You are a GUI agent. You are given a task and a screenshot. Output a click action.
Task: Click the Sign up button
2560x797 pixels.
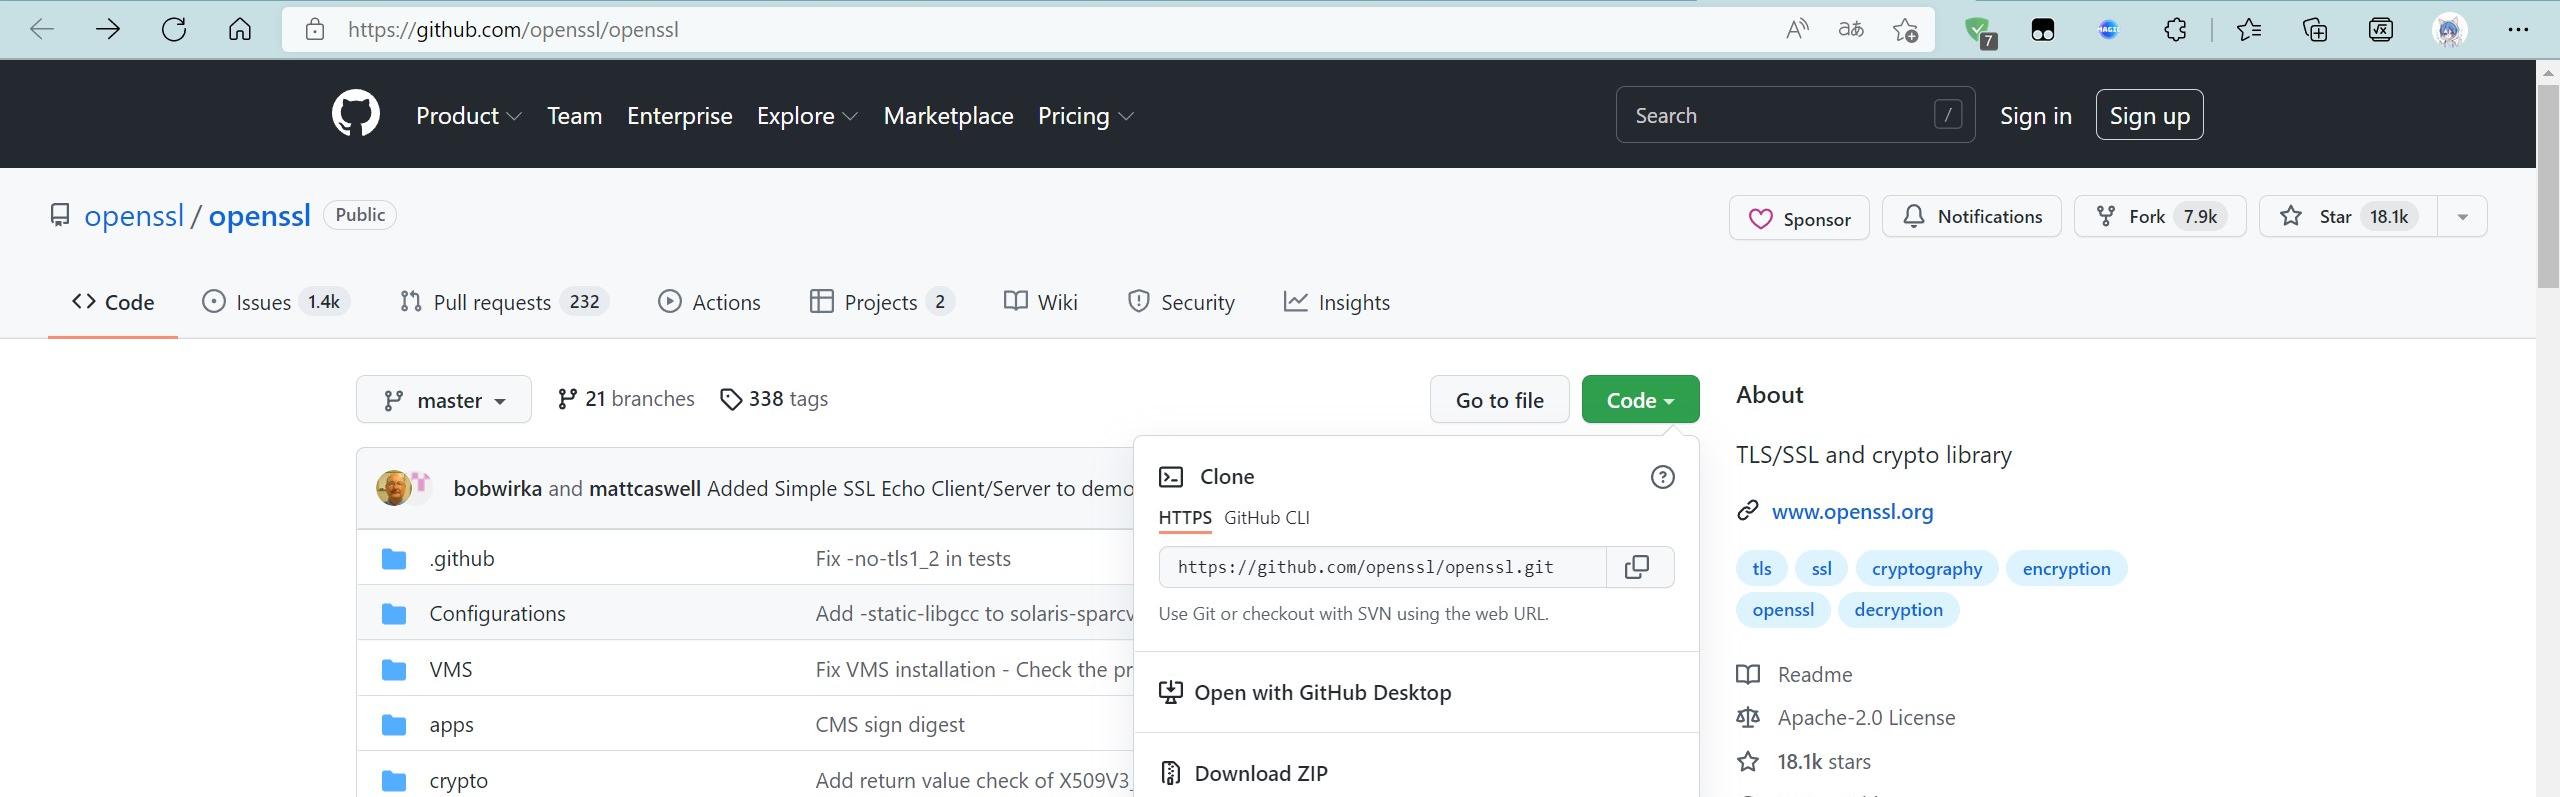2150,115
